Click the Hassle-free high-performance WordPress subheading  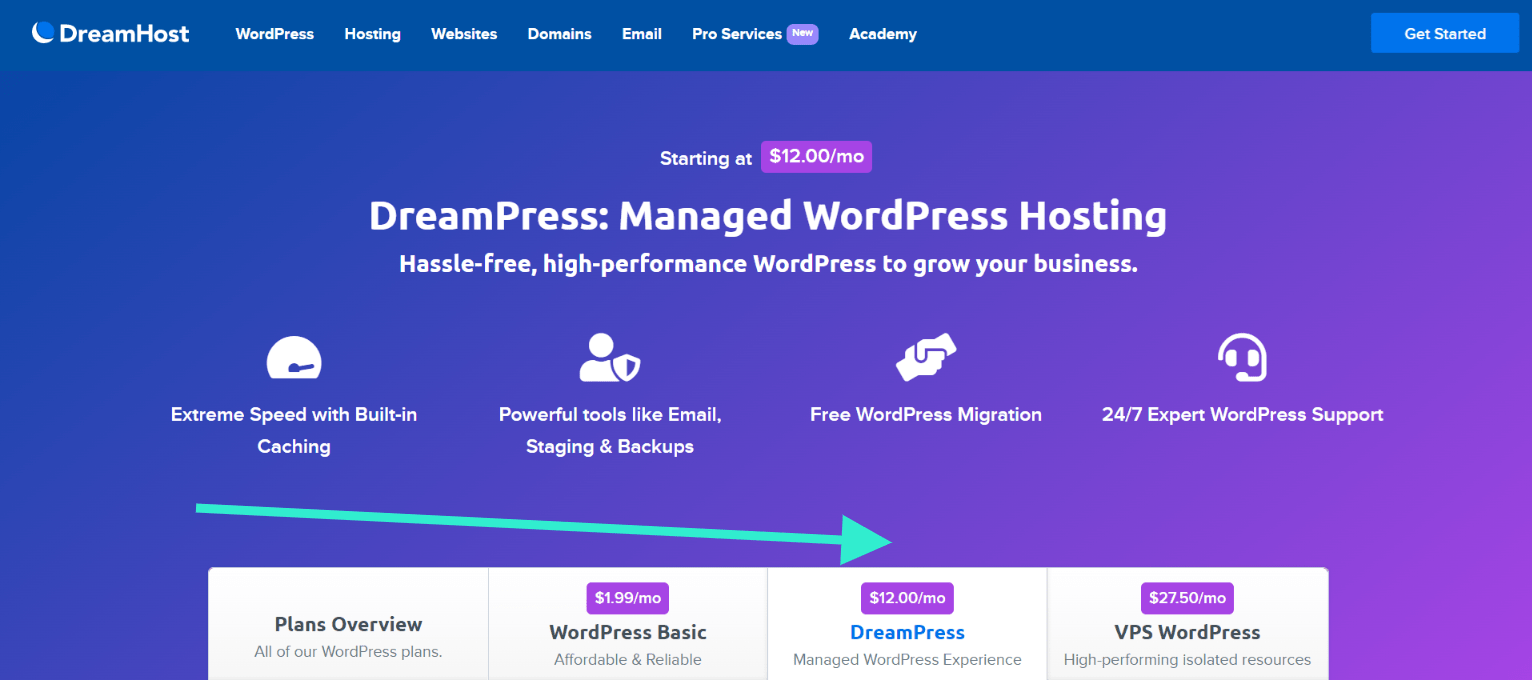click(x=768, y=265)
